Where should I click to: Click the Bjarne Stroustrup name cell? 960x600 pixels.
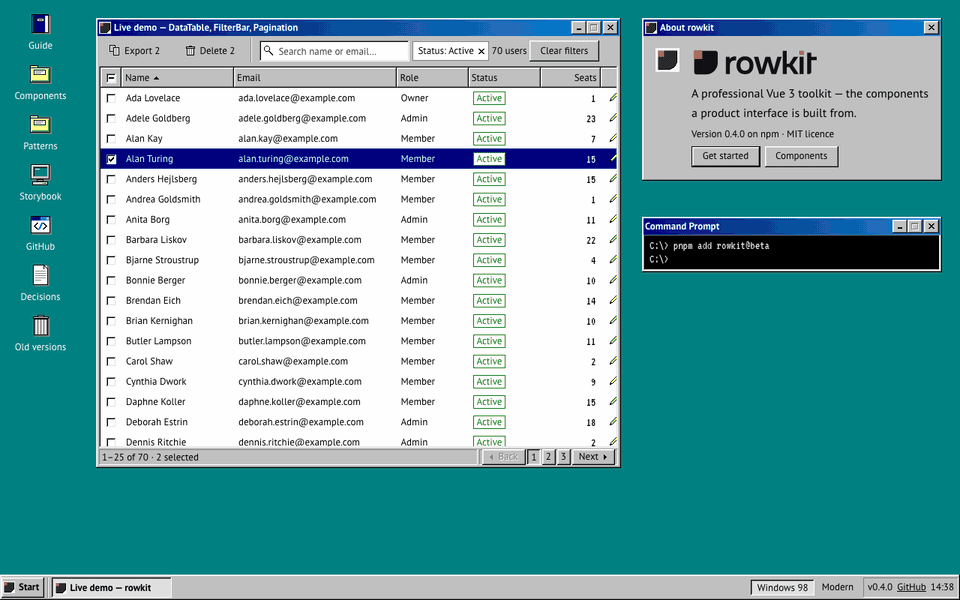[162, 260]
